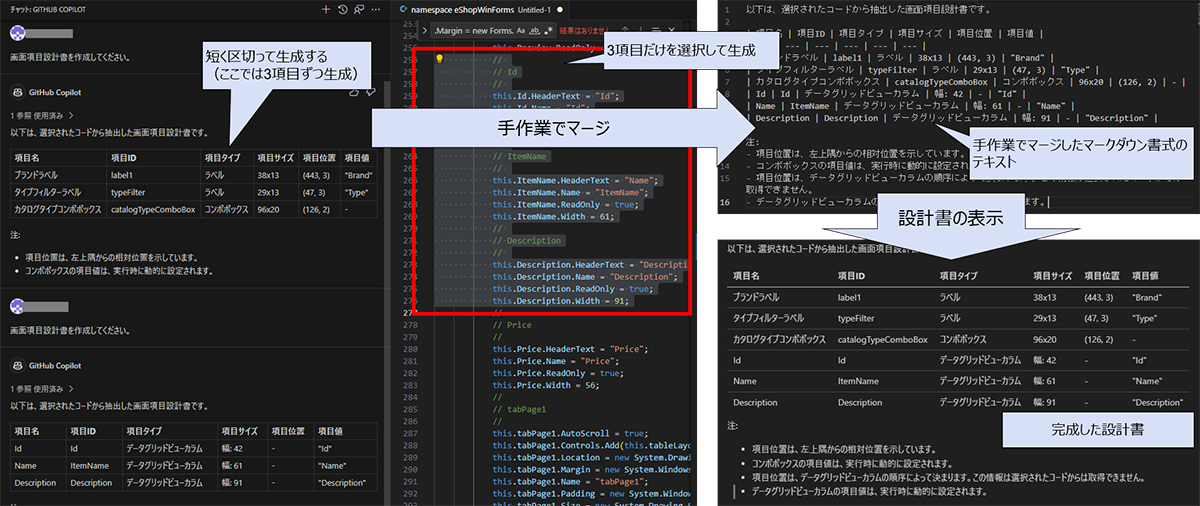Screen dimensions: 1200x506
Task: Open the chat history clock icon
Action: pos(343,8)
